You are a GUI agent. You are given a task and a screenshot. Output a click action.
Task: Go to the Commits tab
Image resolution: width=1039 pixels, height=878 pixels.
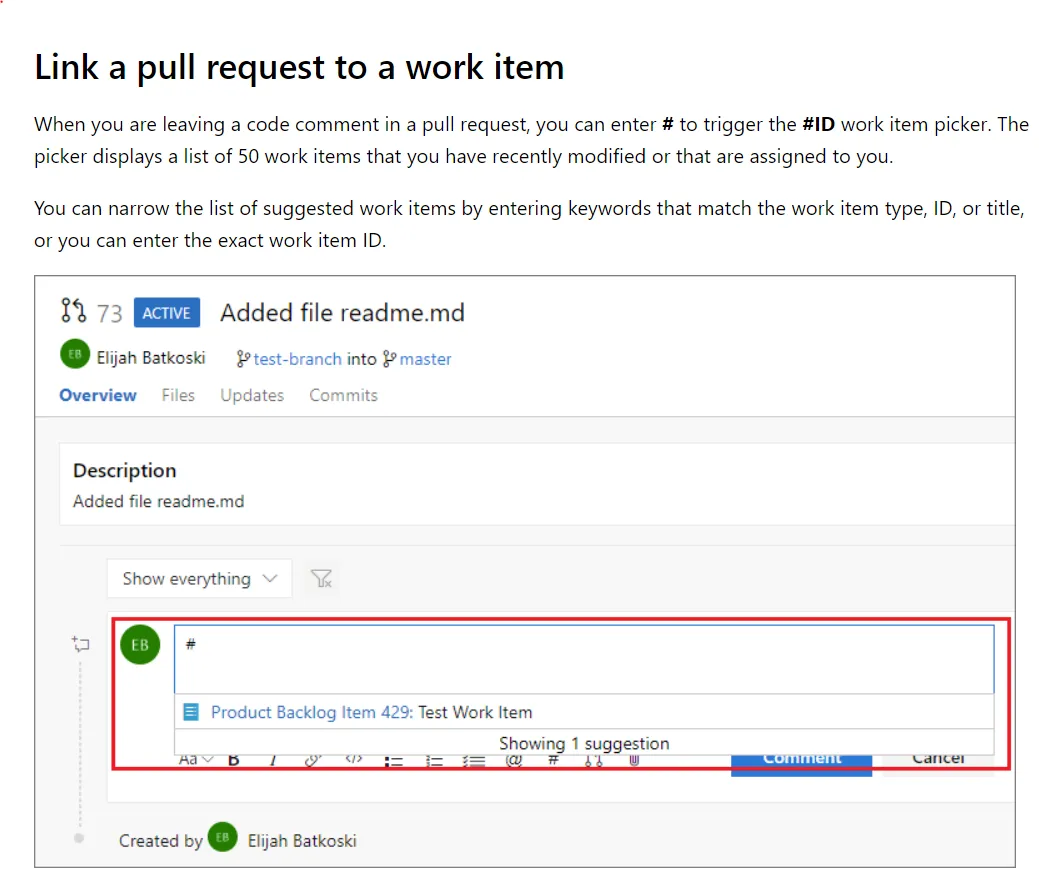pyautogui.click(x=343, y=395)
